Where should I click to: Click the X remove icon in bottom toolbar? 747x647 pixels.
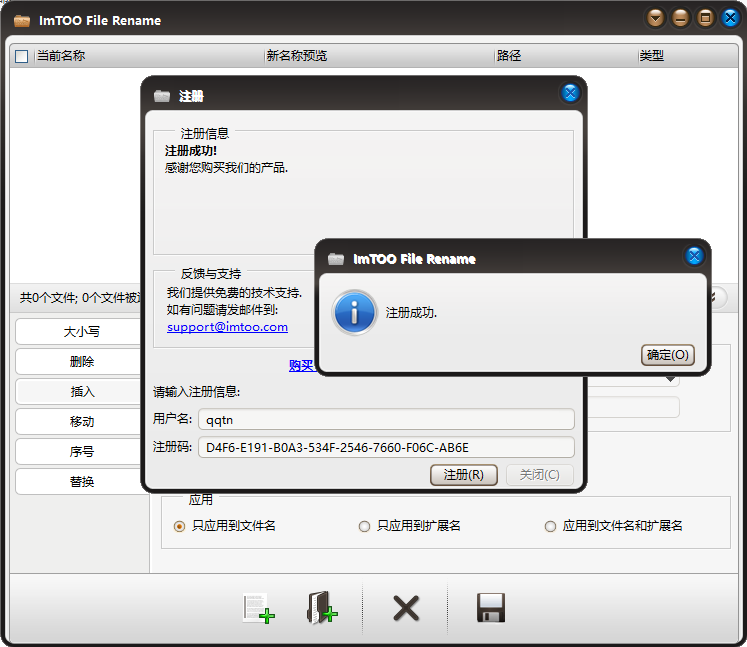pos(405,608)
